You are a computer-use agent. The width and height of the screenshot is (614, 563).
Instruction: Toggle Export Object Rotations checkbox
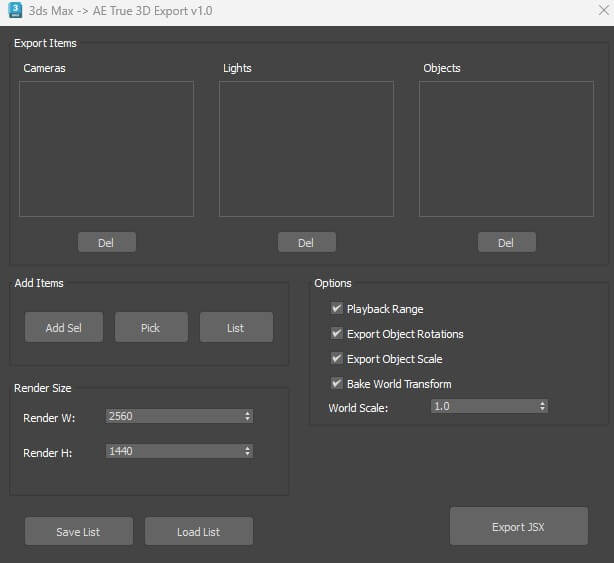tap(337, 334)
